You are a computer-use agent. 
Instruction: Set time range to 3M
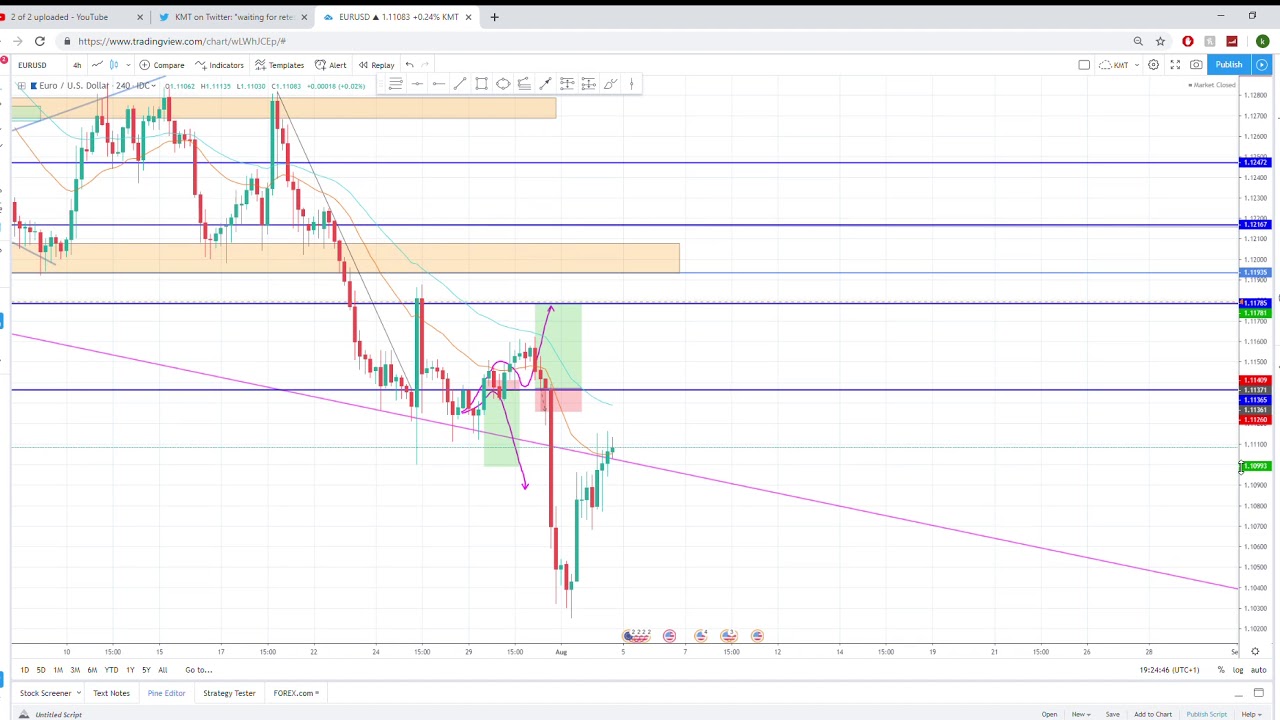[75, 670]
